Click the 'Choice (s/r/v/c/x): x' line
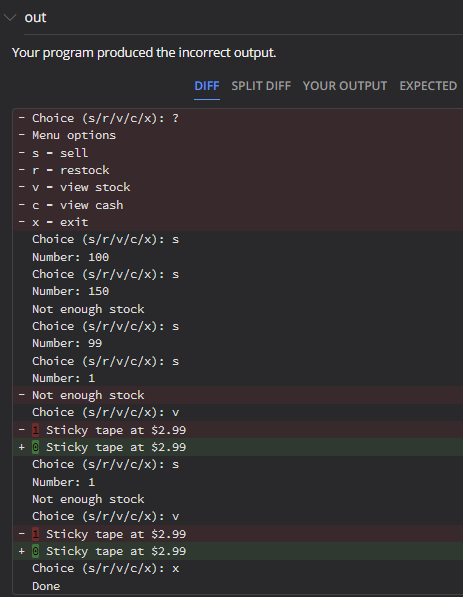This screenshot has width=463, height=597. [238, 568]
